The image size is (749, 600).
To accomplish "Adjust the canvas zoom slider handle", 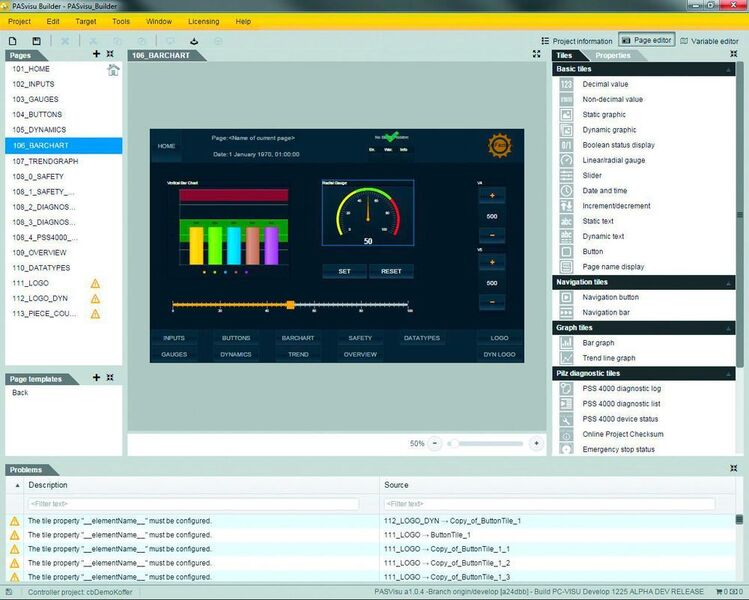I will tap(454, 444).
